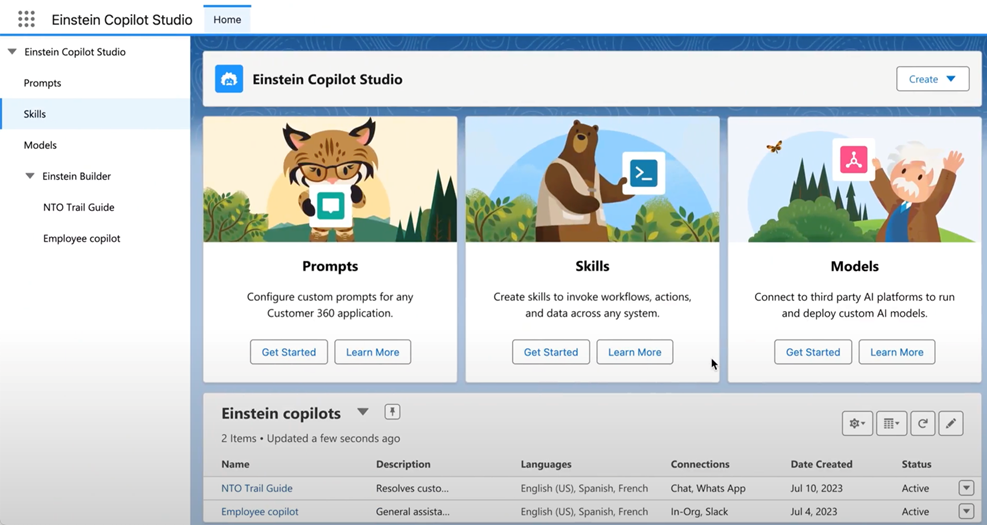This screenshot has height=525, width=987.
Task: Click the 'Chat, Whats App' connections cell
Action: point(708,488)
